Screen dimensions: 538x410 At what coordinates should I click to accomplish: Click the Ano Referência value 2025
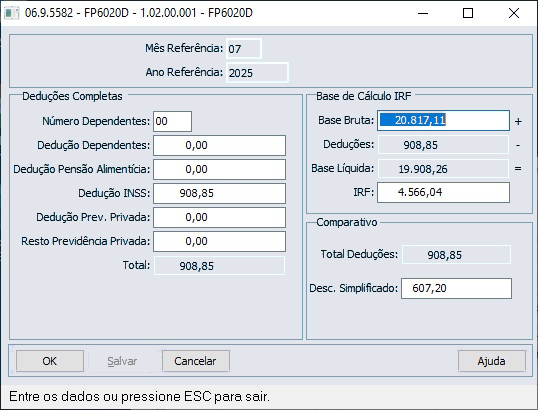click(x=257, y=73)
